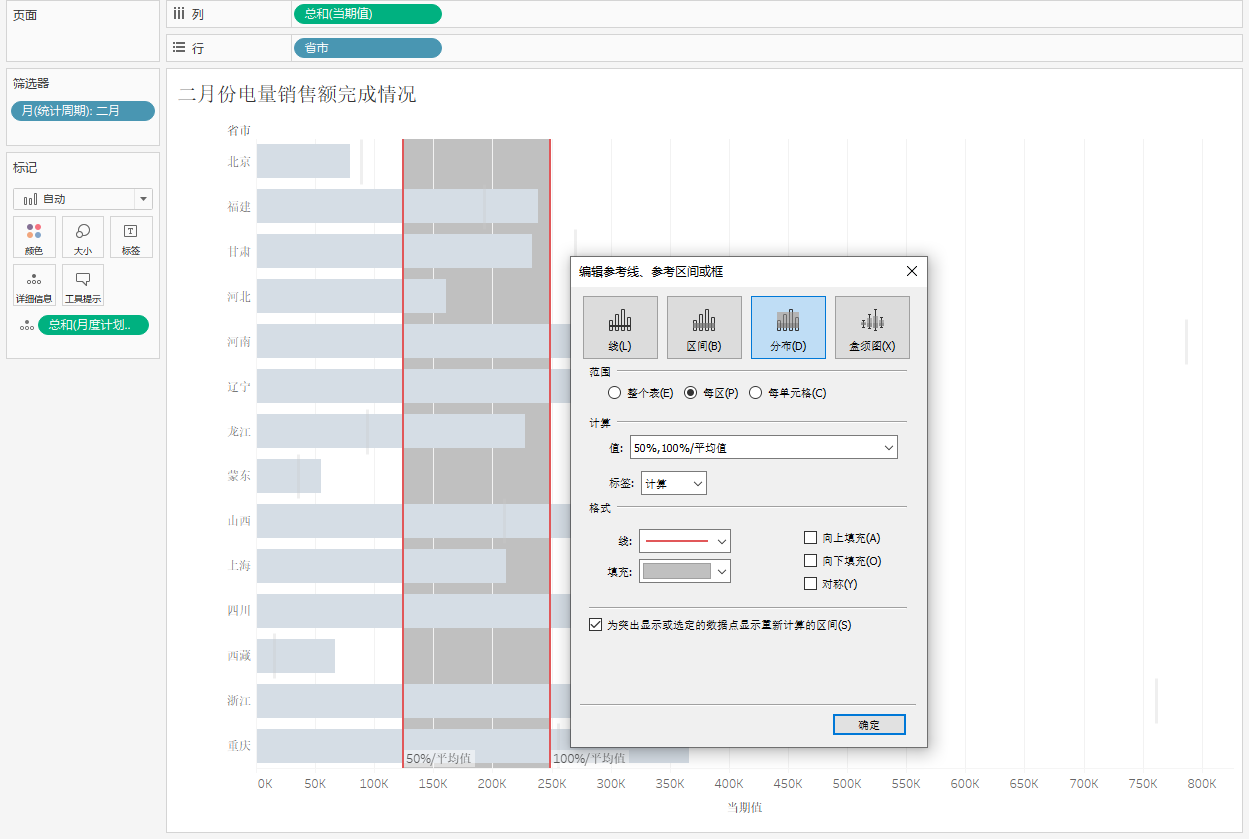Select the 盒须图(X) box plot type
The height and width of the screenshot is (839, 1249).
(x=872, y=327)
